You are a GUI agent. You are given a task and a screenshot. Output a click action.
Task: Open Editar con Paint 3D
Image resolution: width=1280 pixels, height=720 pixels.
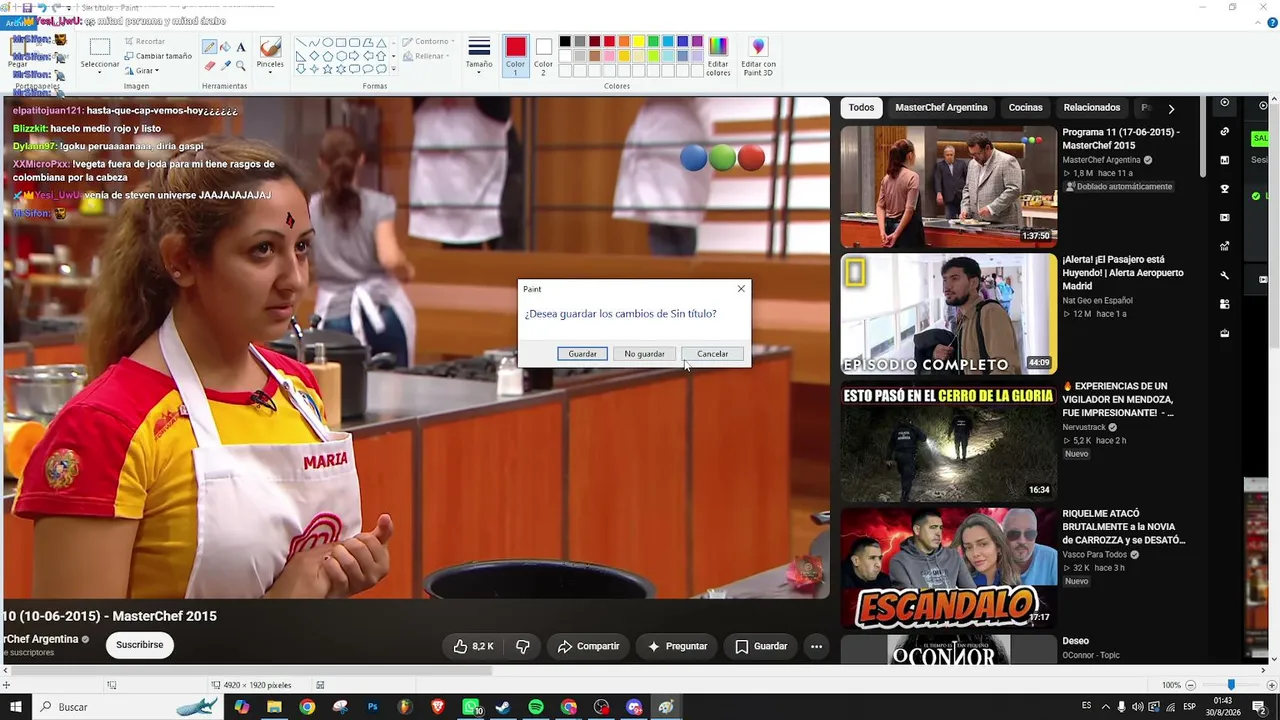click(x=758, y=56)
